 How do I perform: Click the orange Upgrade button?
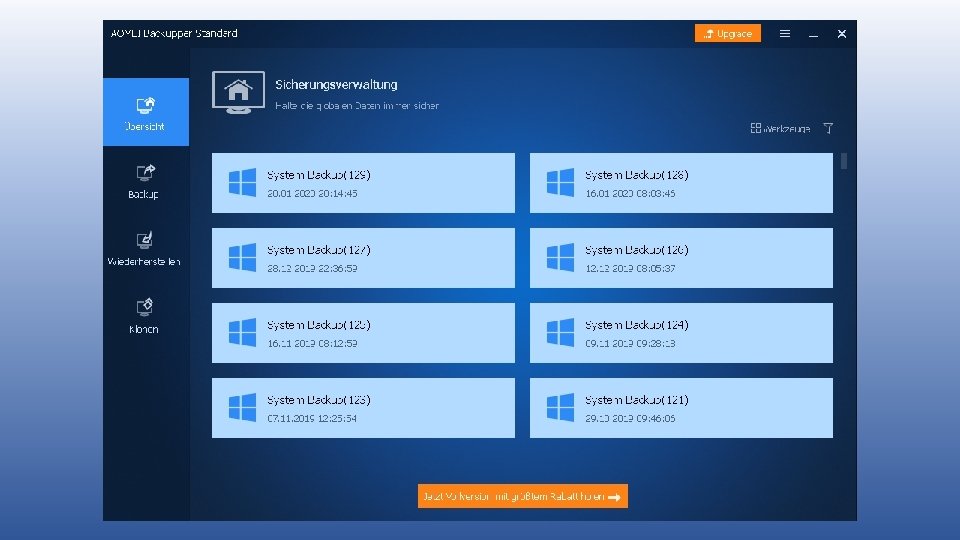click(727, 33)
